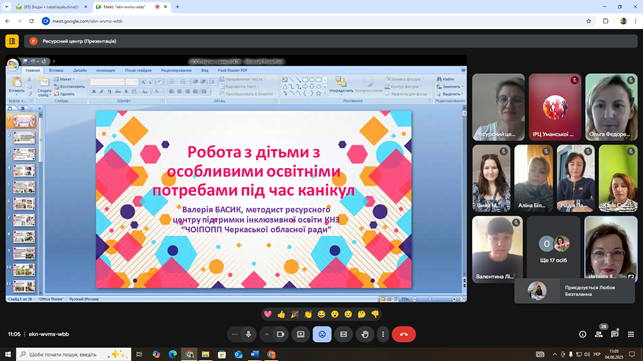Expand audio settings left of microphone
Screen dimensions: 643x361
coord(235,334)
